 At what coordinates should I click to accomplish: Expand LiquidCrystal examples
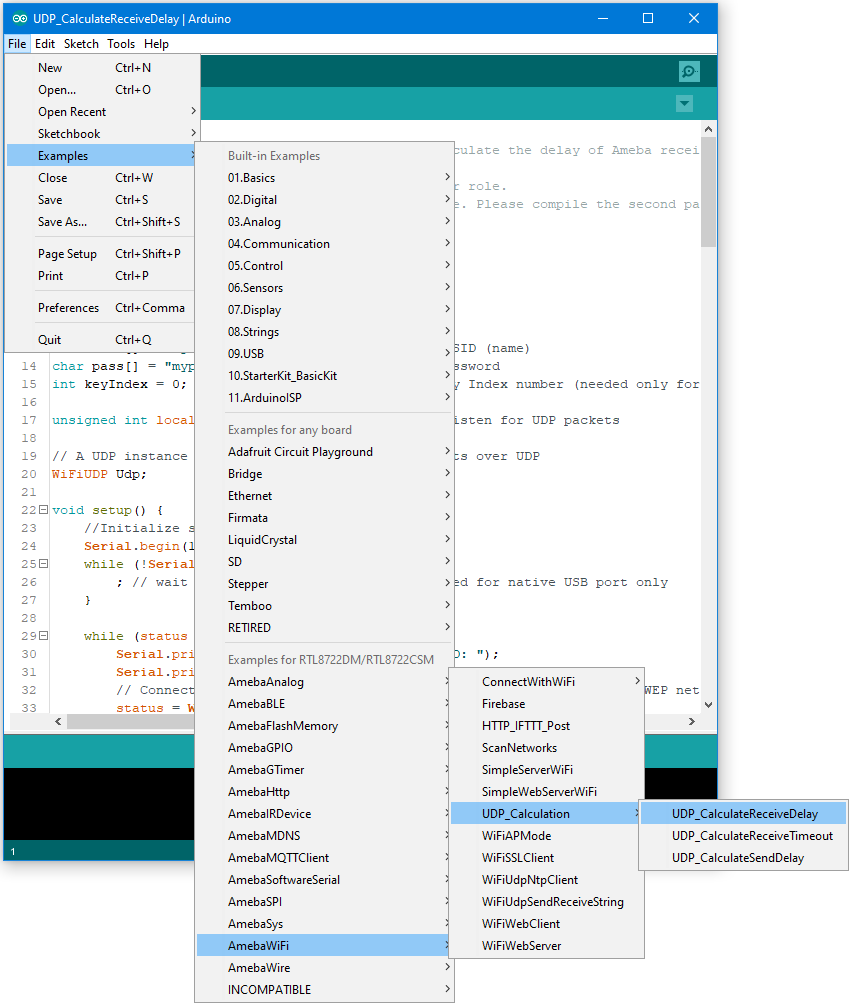coord(325,540)
